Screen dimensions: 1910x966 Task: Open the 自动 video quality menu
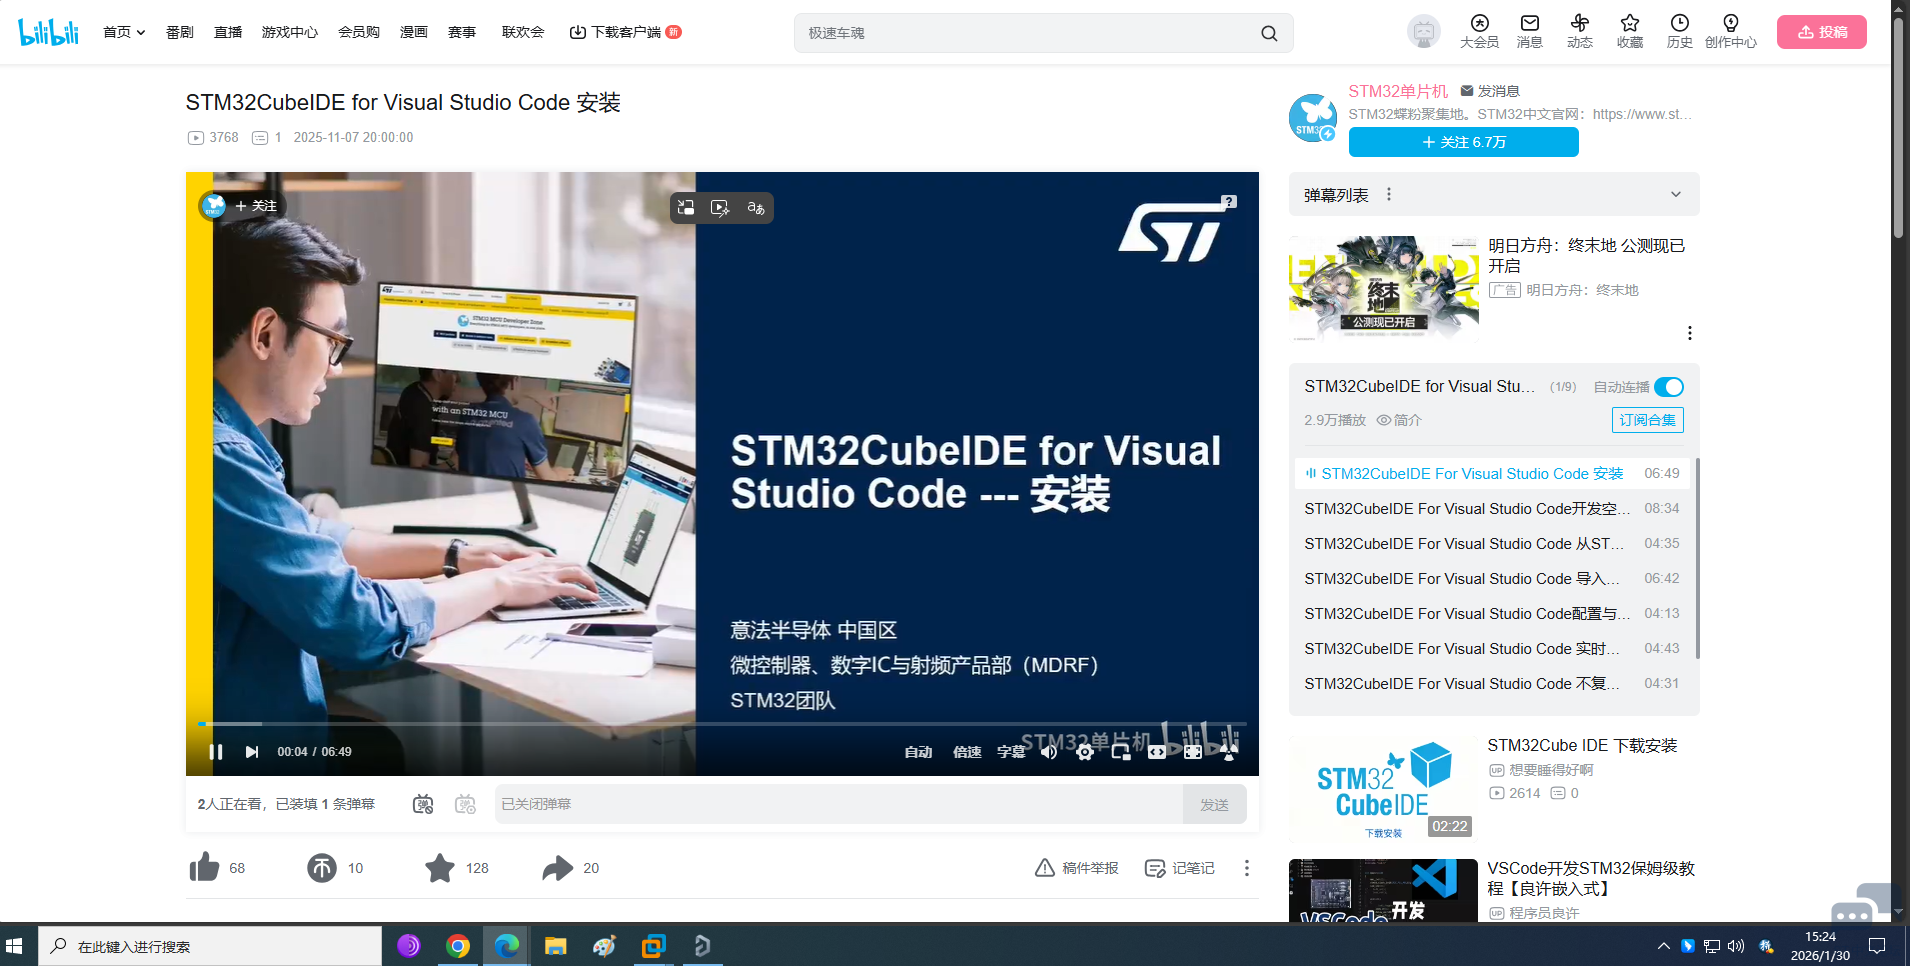(x=918, y=752)
